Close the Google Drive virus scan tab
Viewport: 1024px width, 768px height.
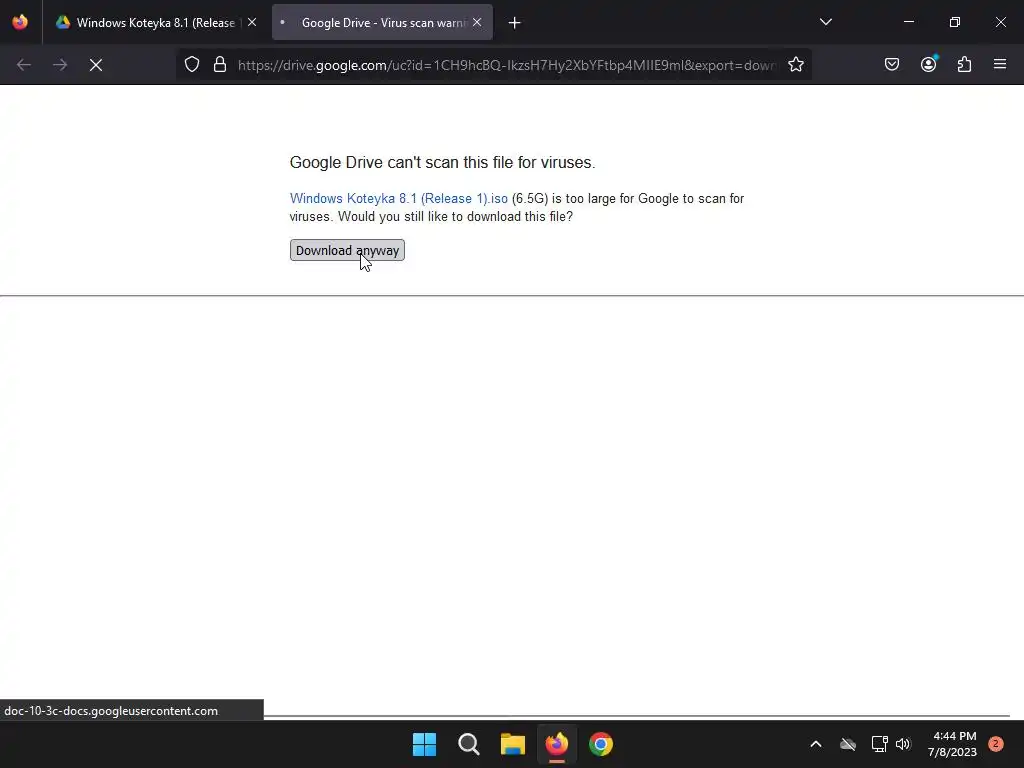pyautogui.click(x=477, y=23)
